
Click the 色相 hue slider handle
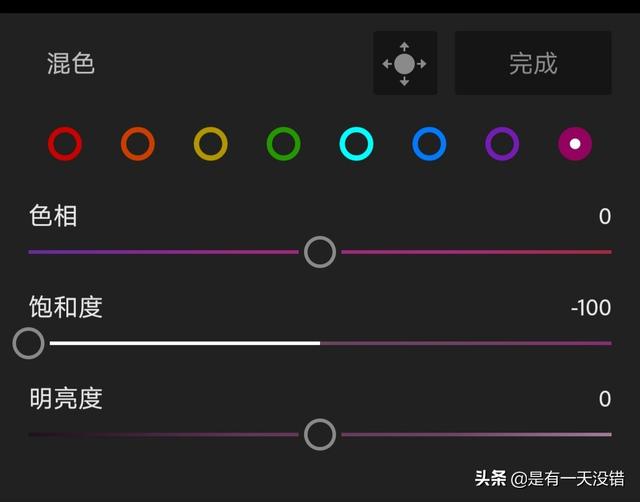pos(320,252)
